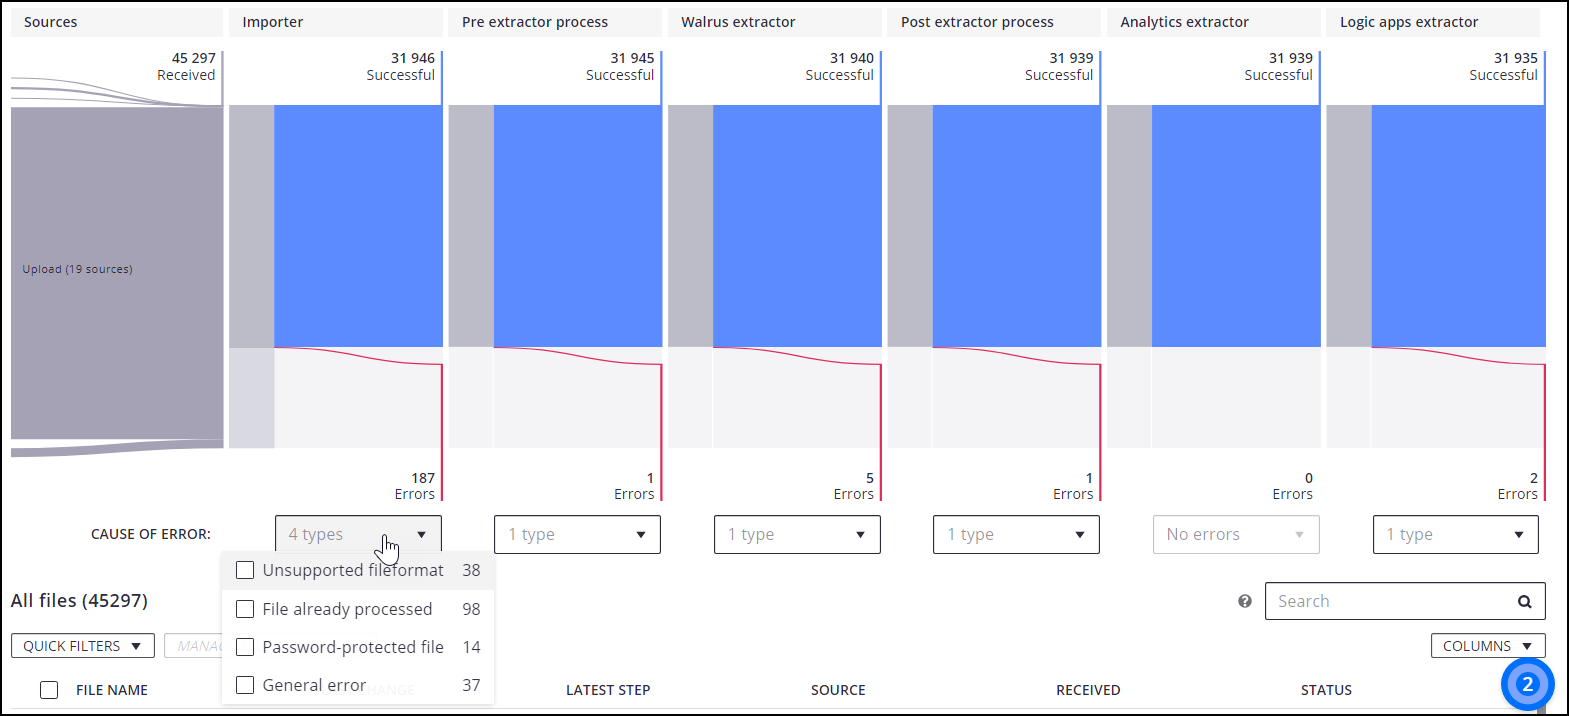
Task: Open the Post extractor process error dropdown
Action: point(1015,534)
